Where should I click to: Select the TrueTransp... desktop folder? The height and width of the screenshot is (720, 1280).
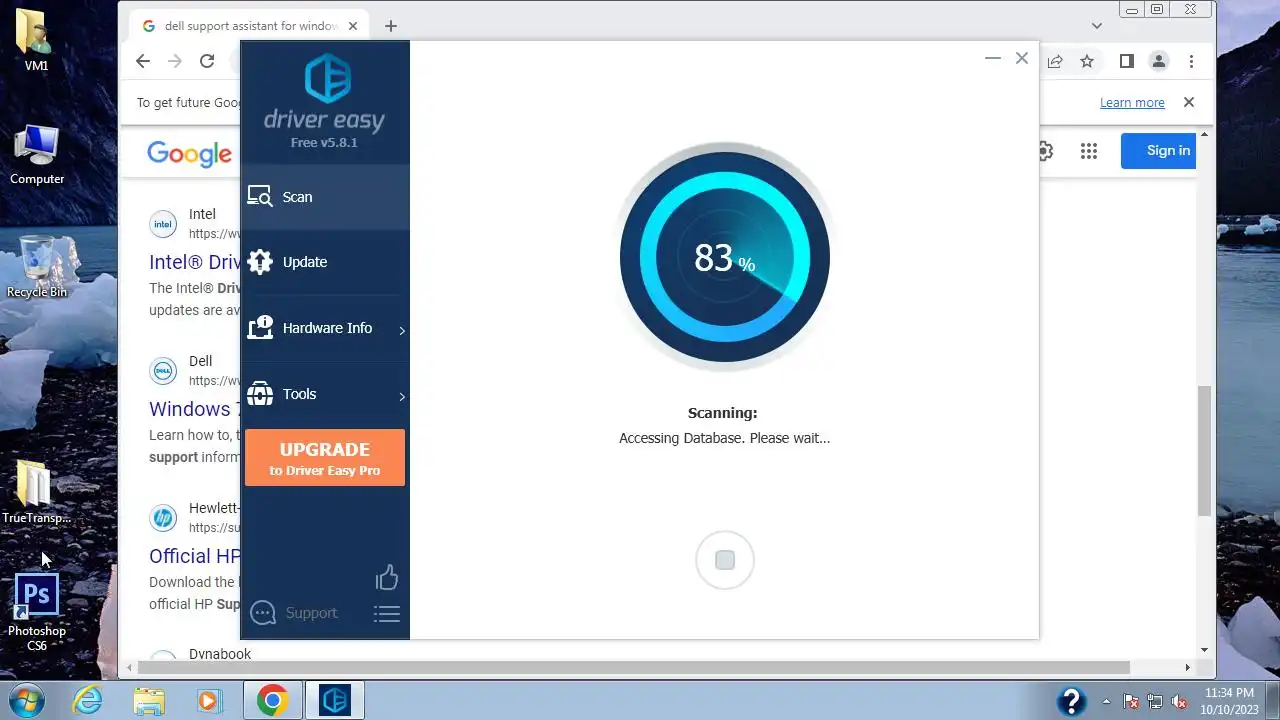pyautogui.click(x=37, y=492)
